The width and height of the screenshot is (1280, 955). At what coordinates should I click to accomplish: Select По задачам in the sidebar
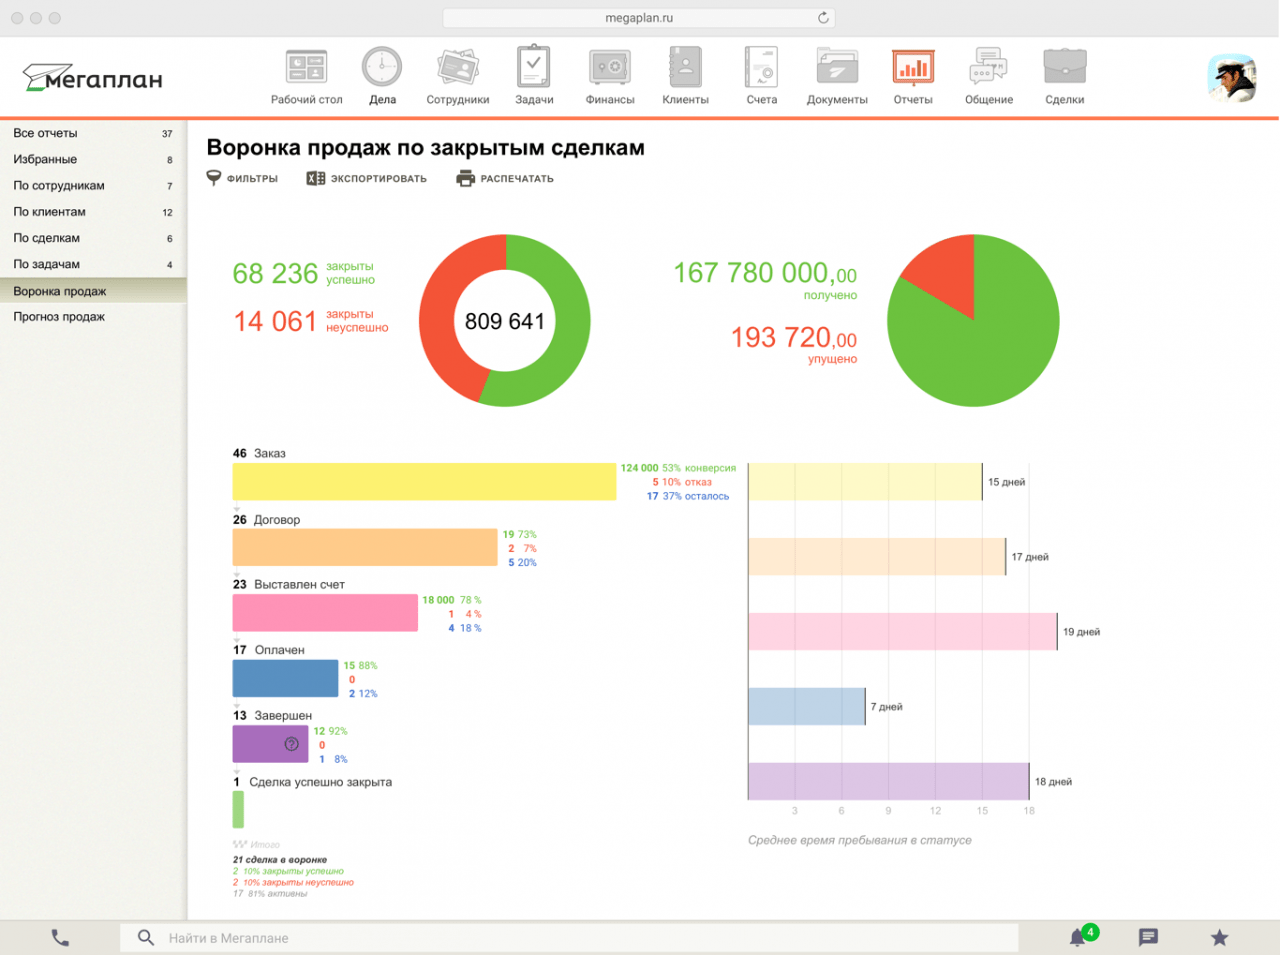93,264
